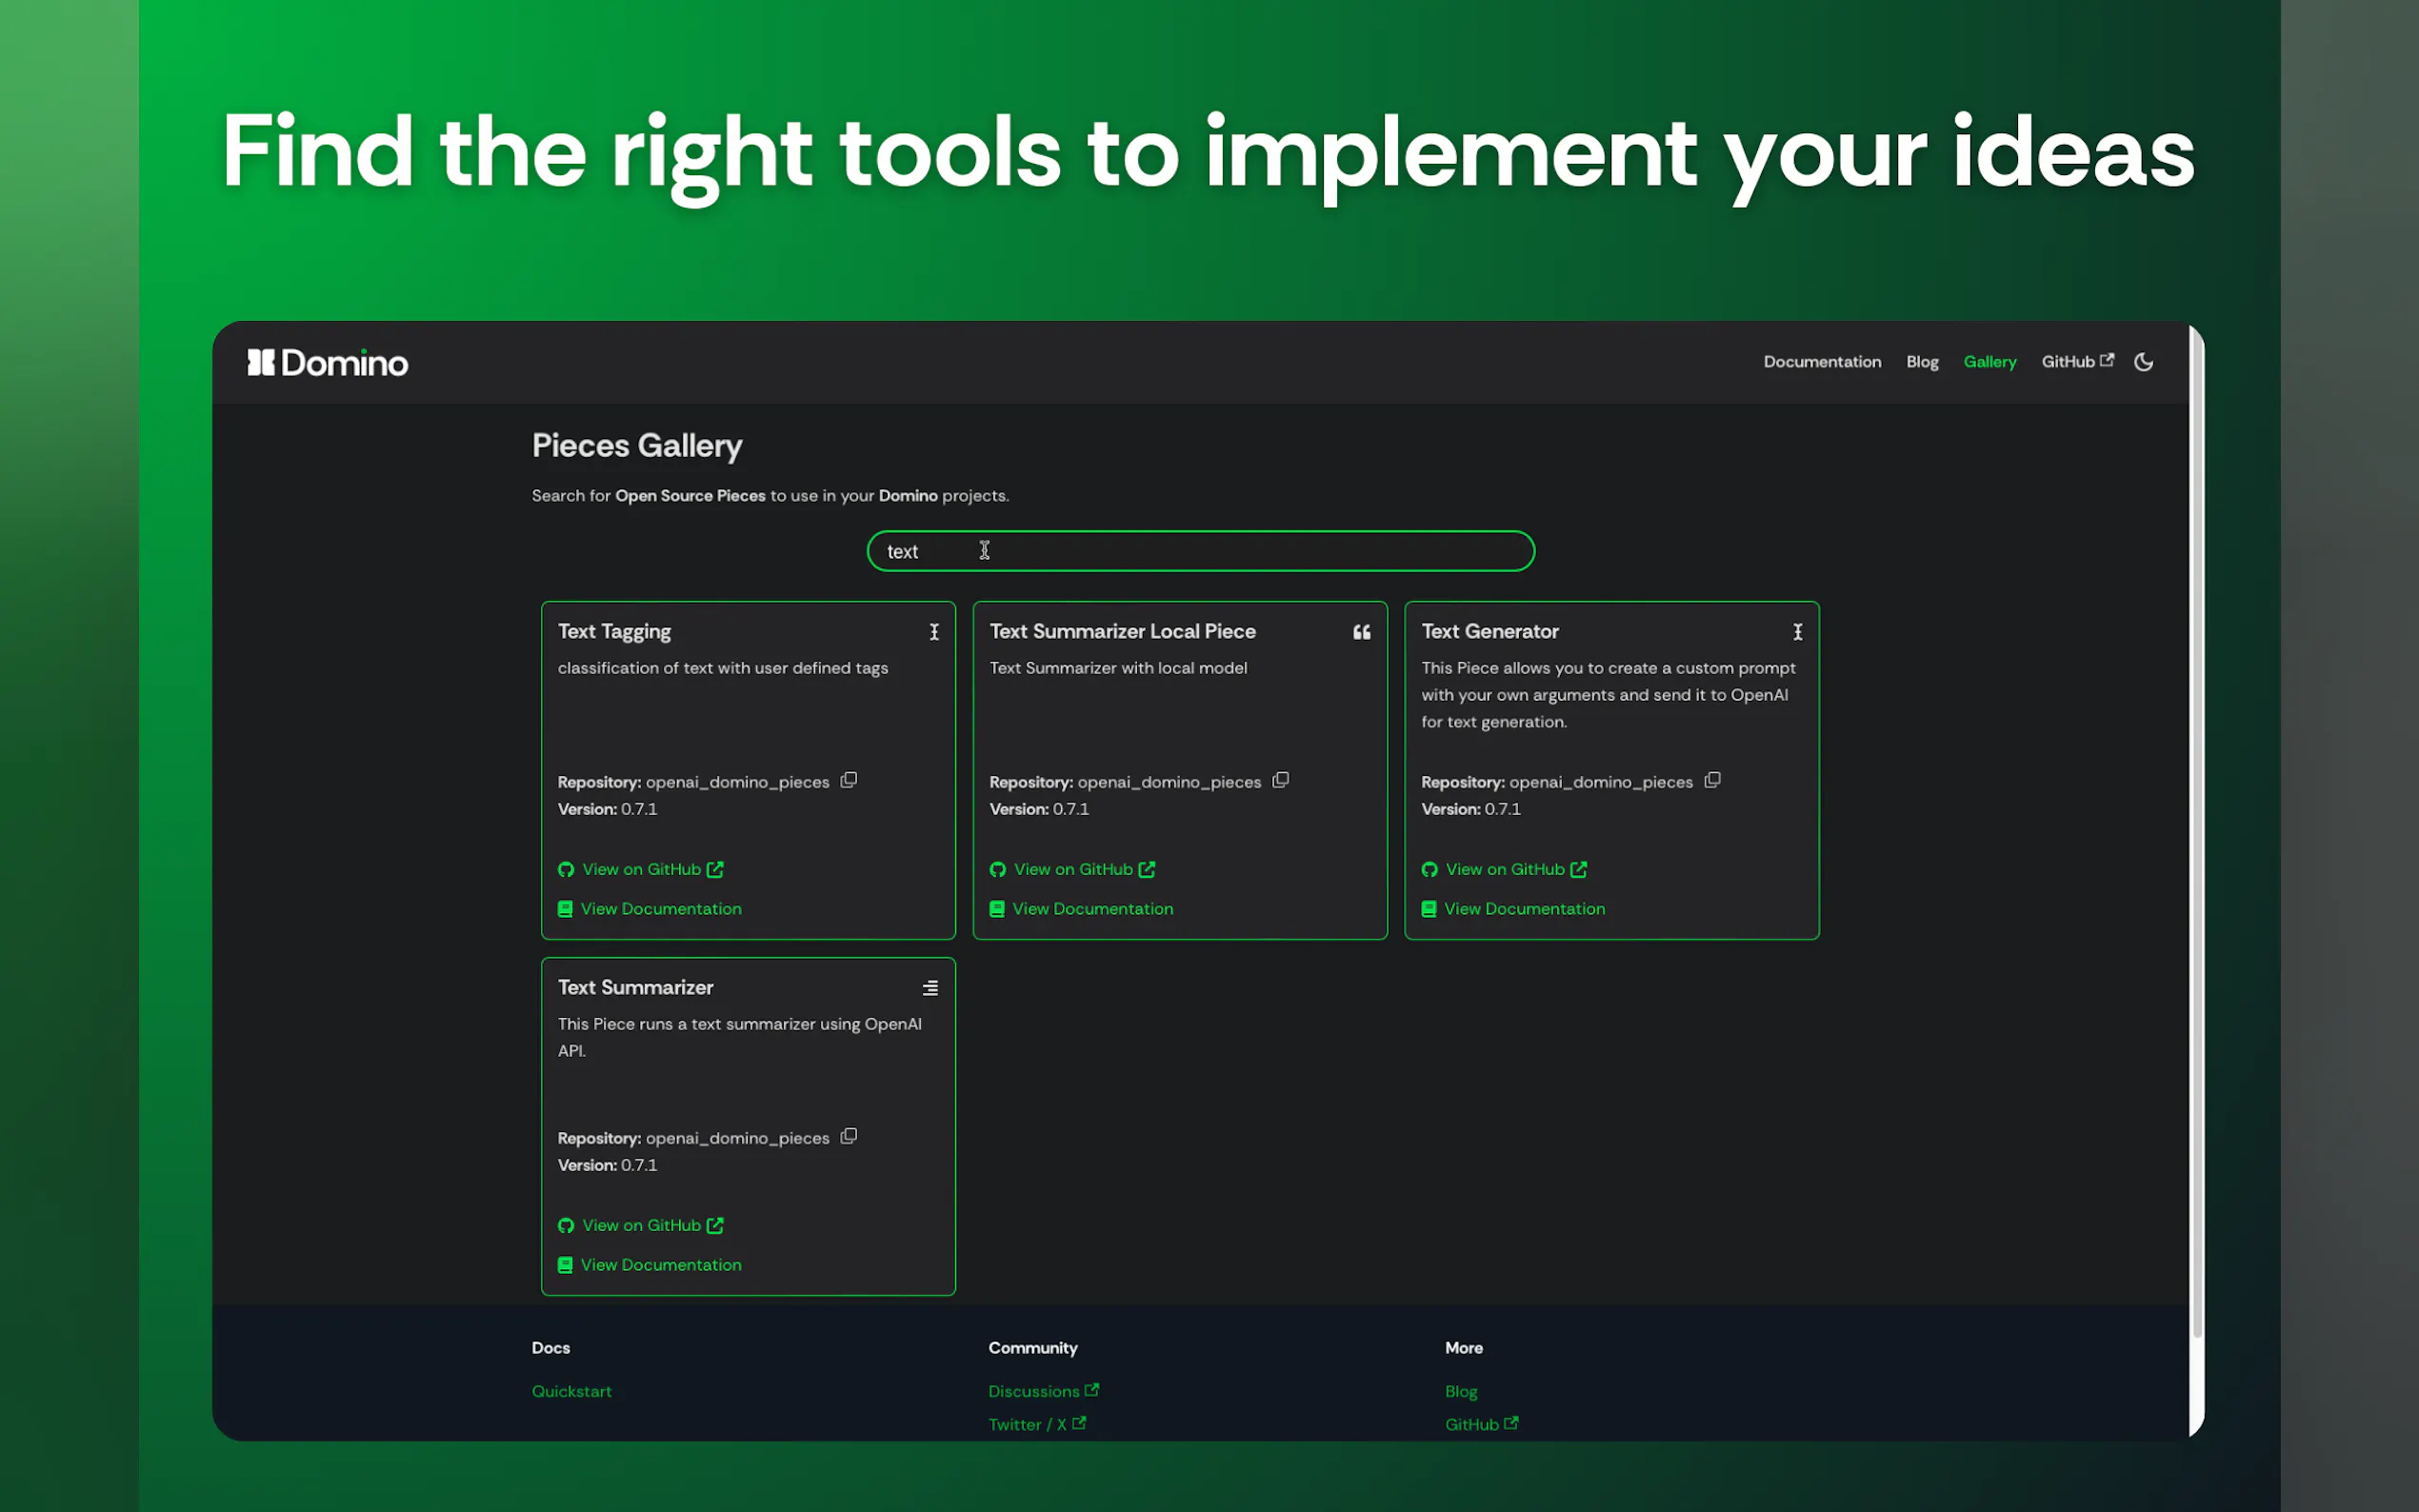Copy repository name on the Text Tagging card
Viewport: 2419px width, 1512px height.
coord(848,780)
